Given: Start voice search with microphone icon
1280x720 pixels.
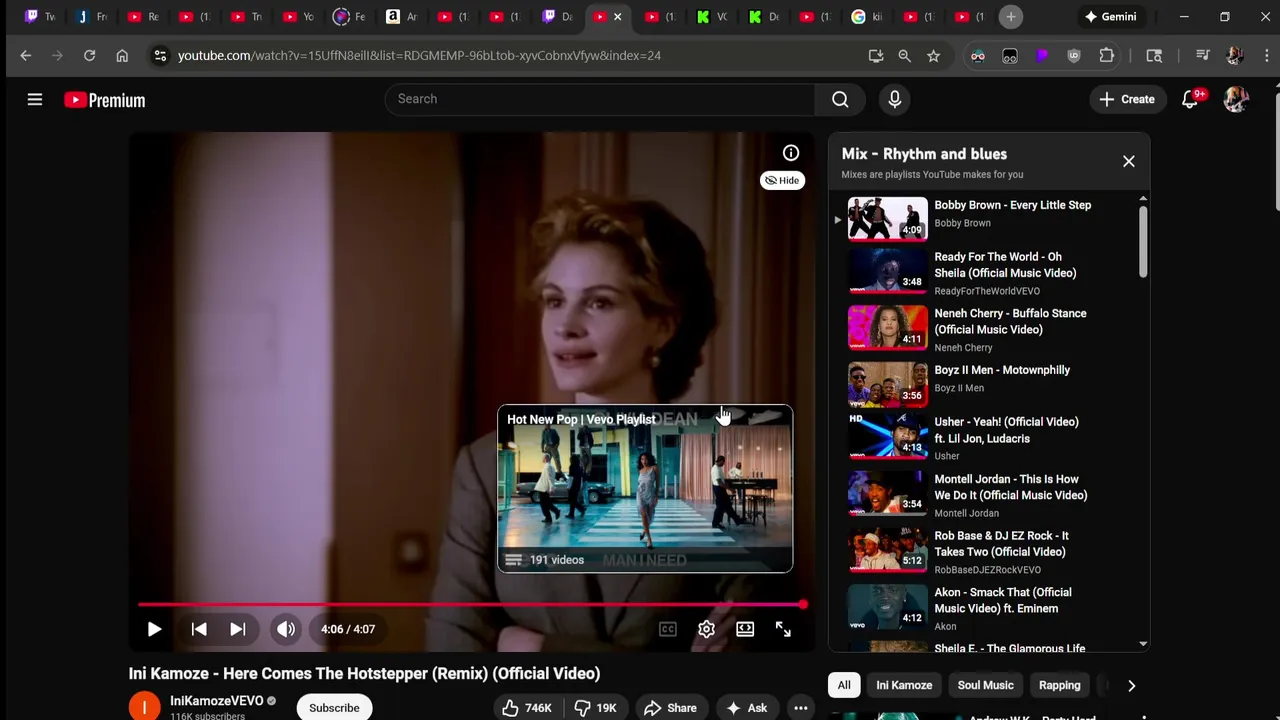Looking at the screenshot, I should 894,99.
